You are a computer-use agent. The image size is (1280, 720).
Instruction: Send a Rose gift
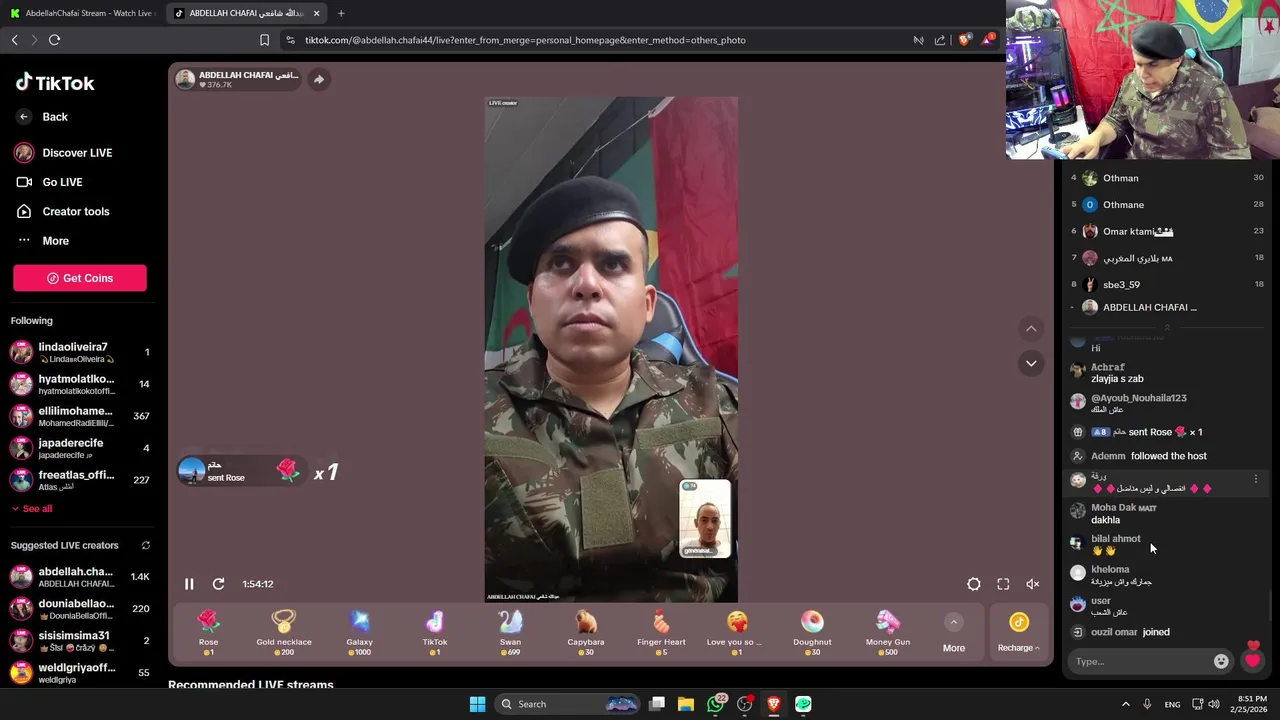(208, 633)
